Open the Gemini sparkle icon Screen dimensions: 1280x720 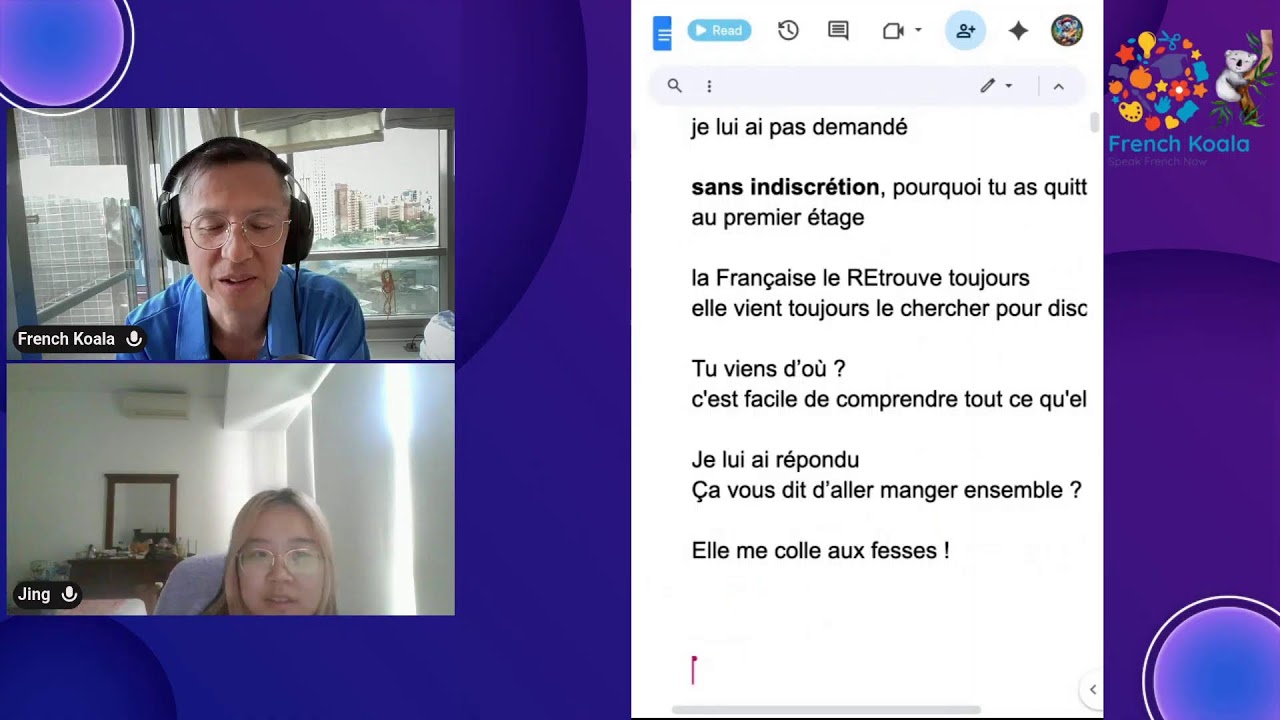1018,31
